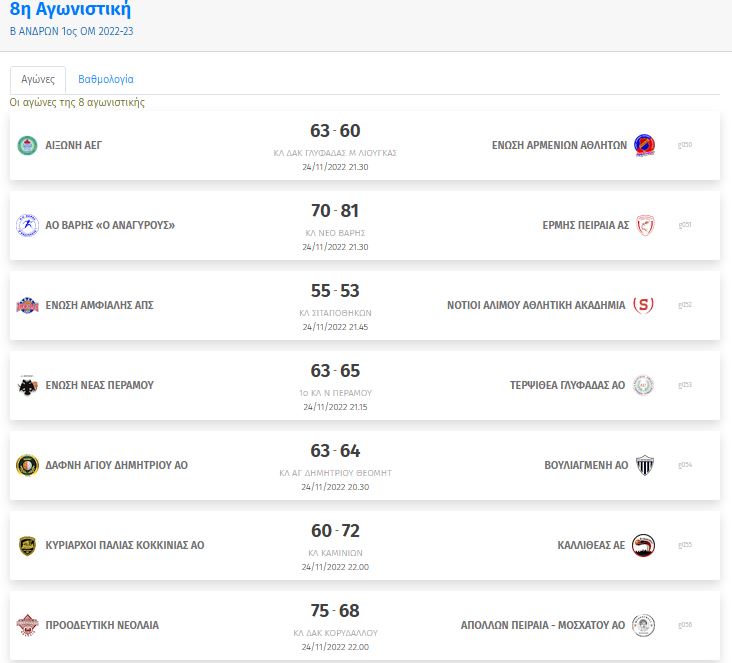The width and height of the screenshot is (732, 663).
Task: Open the Β ΑΝΔΡΩΝ 1ος ΟΜ 2022-23 link
Action: pyautogui.click(x=71, y=32)
